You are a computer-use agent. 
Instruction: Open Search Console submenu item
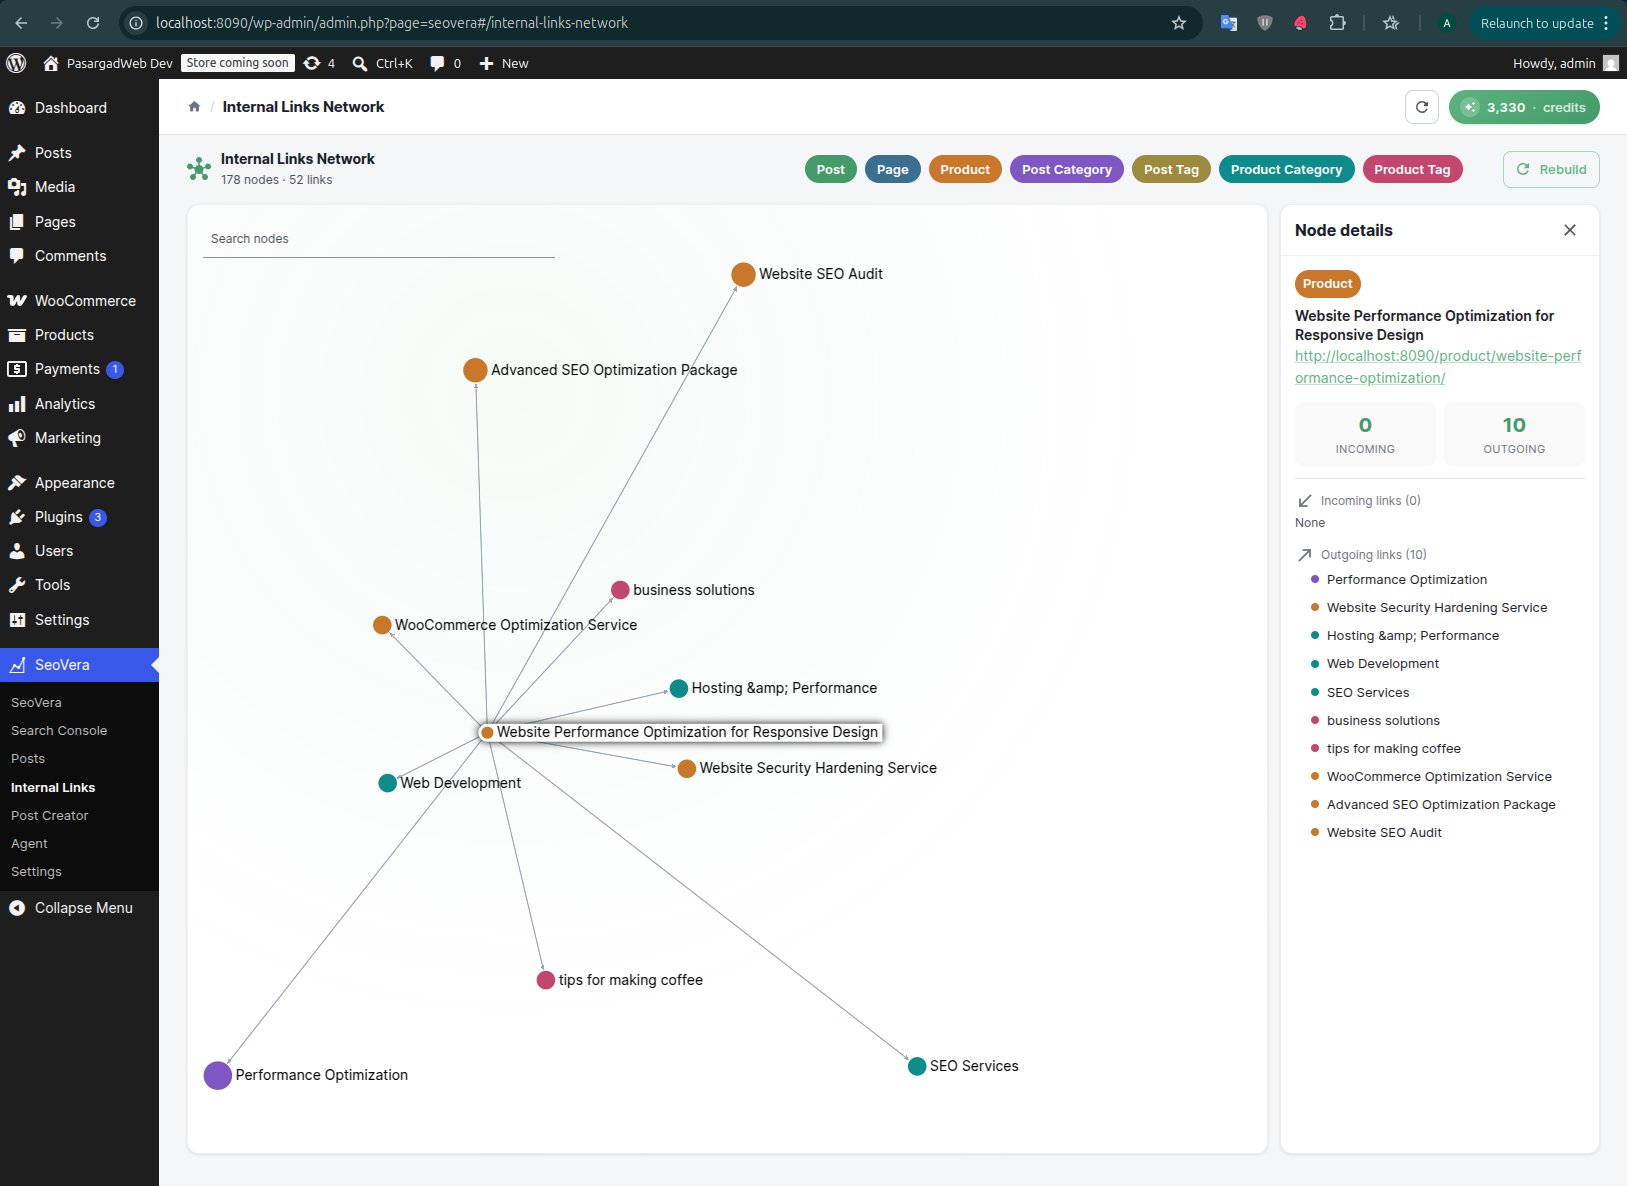[59, 731]
